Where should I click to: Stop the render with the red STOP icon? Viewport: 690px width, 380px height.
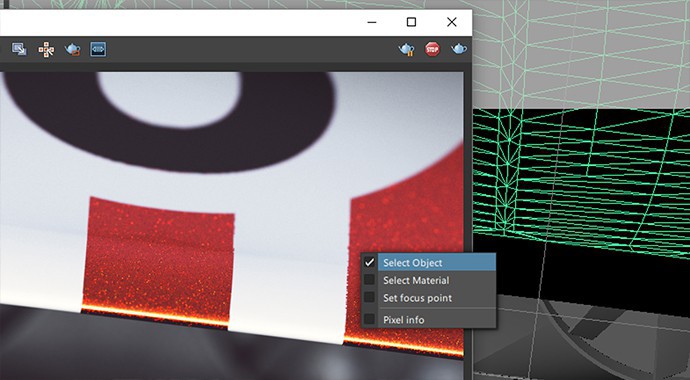[433, 49]
